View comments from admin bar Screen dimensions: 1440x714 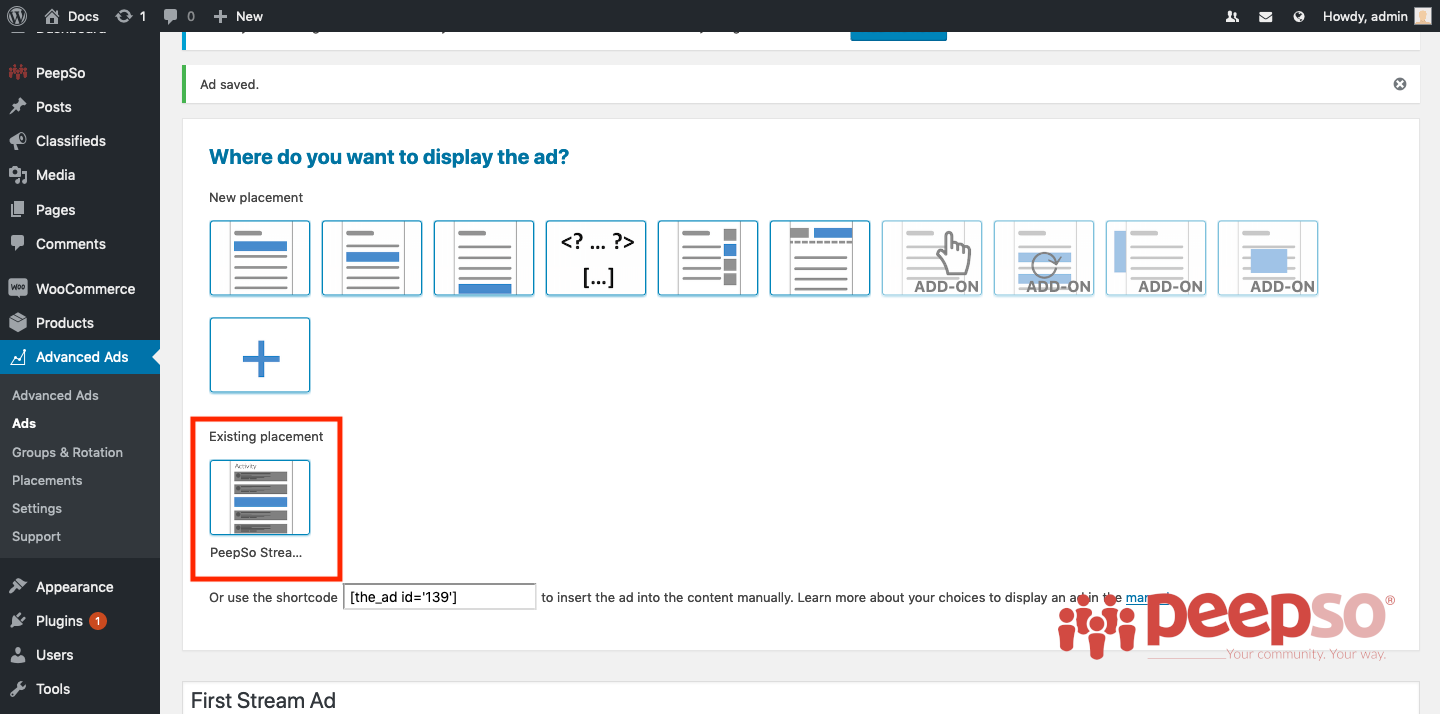pos(179,16)
